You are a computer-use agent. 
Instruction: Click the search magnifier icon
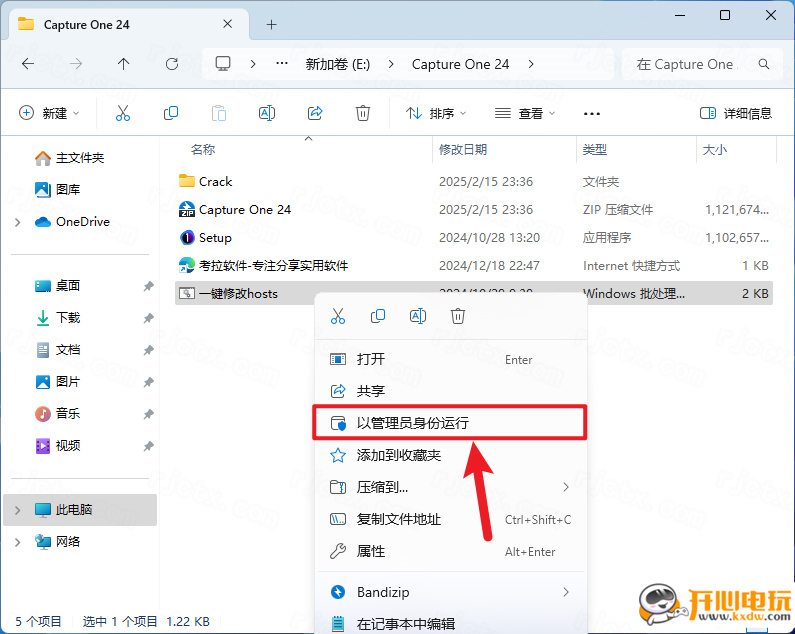click(764, 64)
